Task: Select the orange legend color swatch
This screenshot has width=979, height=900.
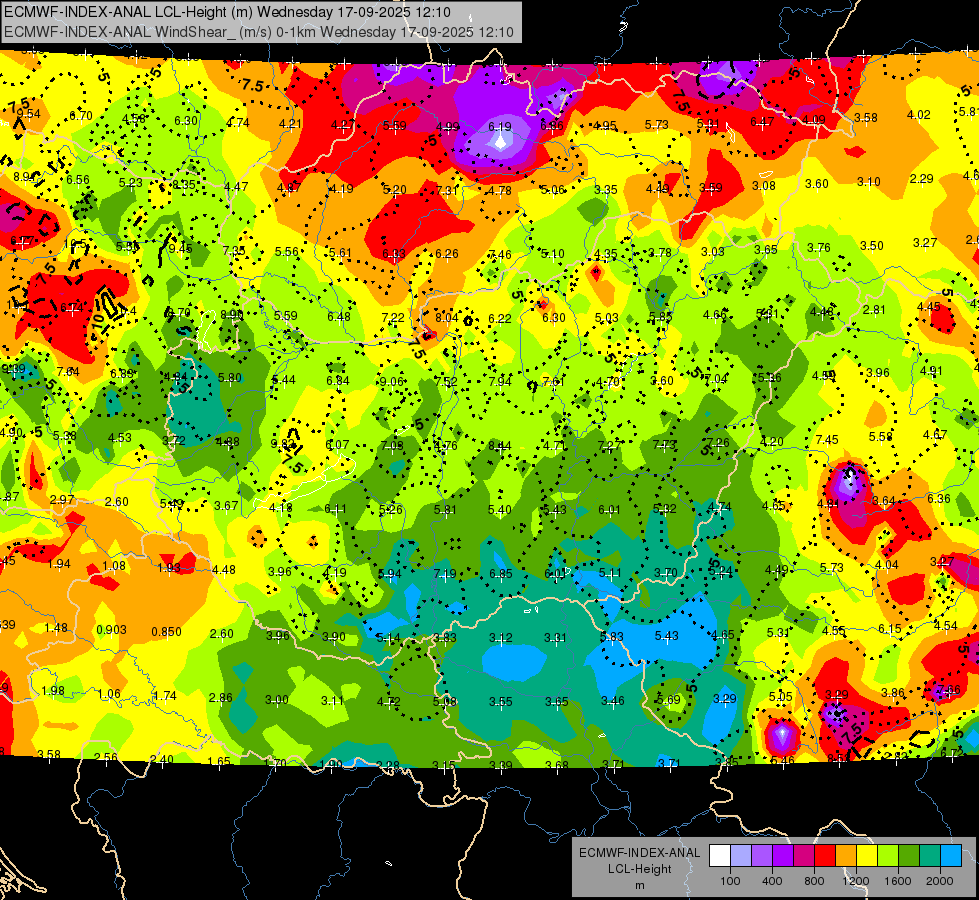Action: coord(847,856)
